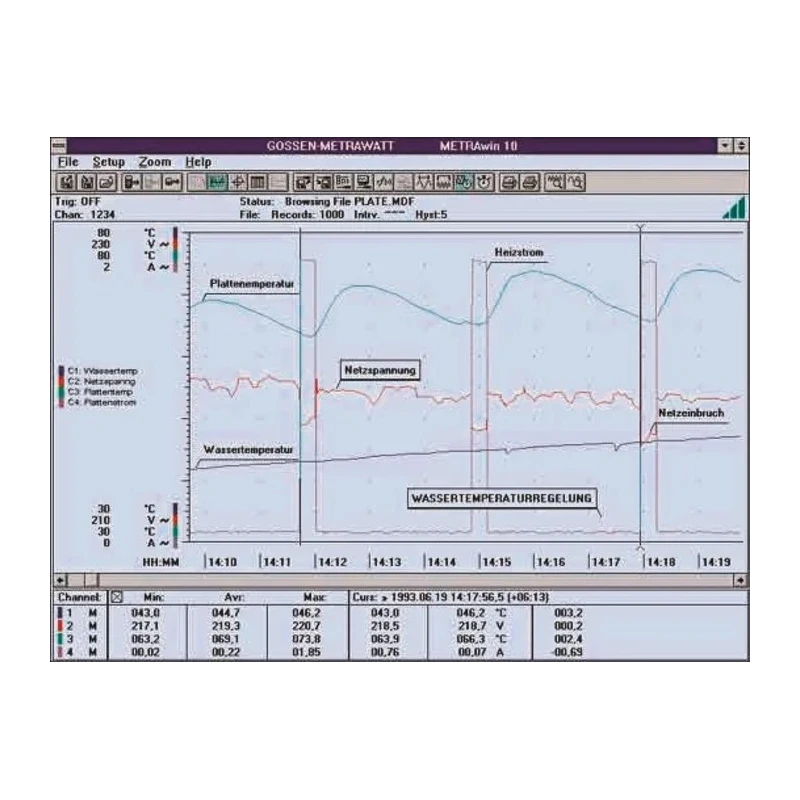Screen dimensions: 800x800
Task: Click the triangular wave peaks toolbar icon
Action: point(423,182)
